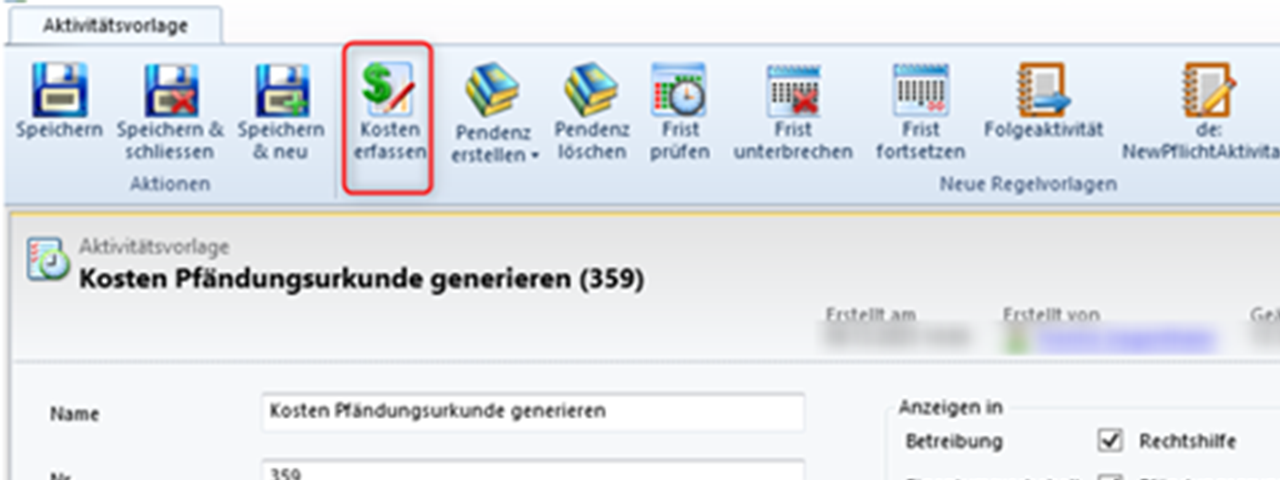Toggle the Rechtshilfe checkbox
The image size is (1280, 480).
pyautogui.click(x=1110, y=441)
